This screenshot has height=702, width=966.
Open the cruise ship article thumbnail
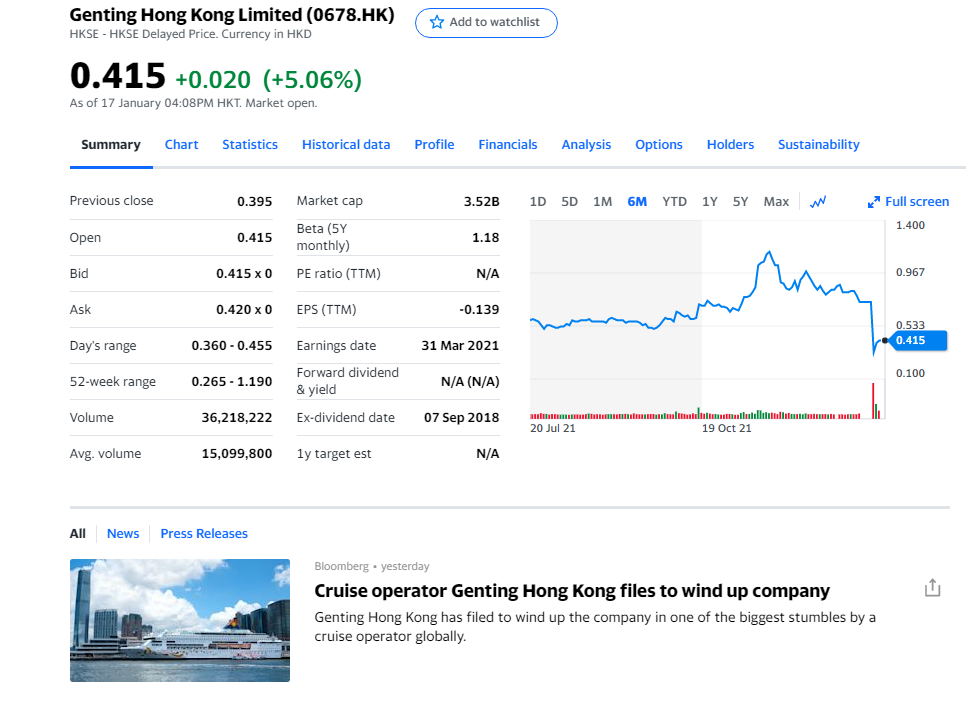point(180,620)
